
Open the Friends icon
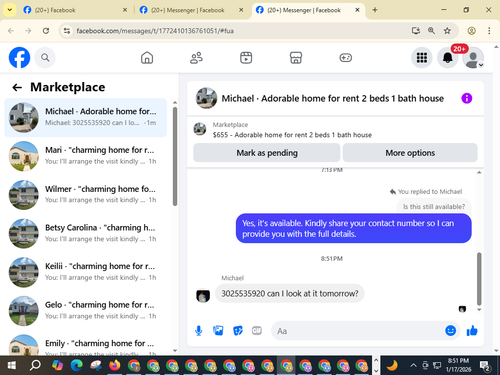pos(196,58)
